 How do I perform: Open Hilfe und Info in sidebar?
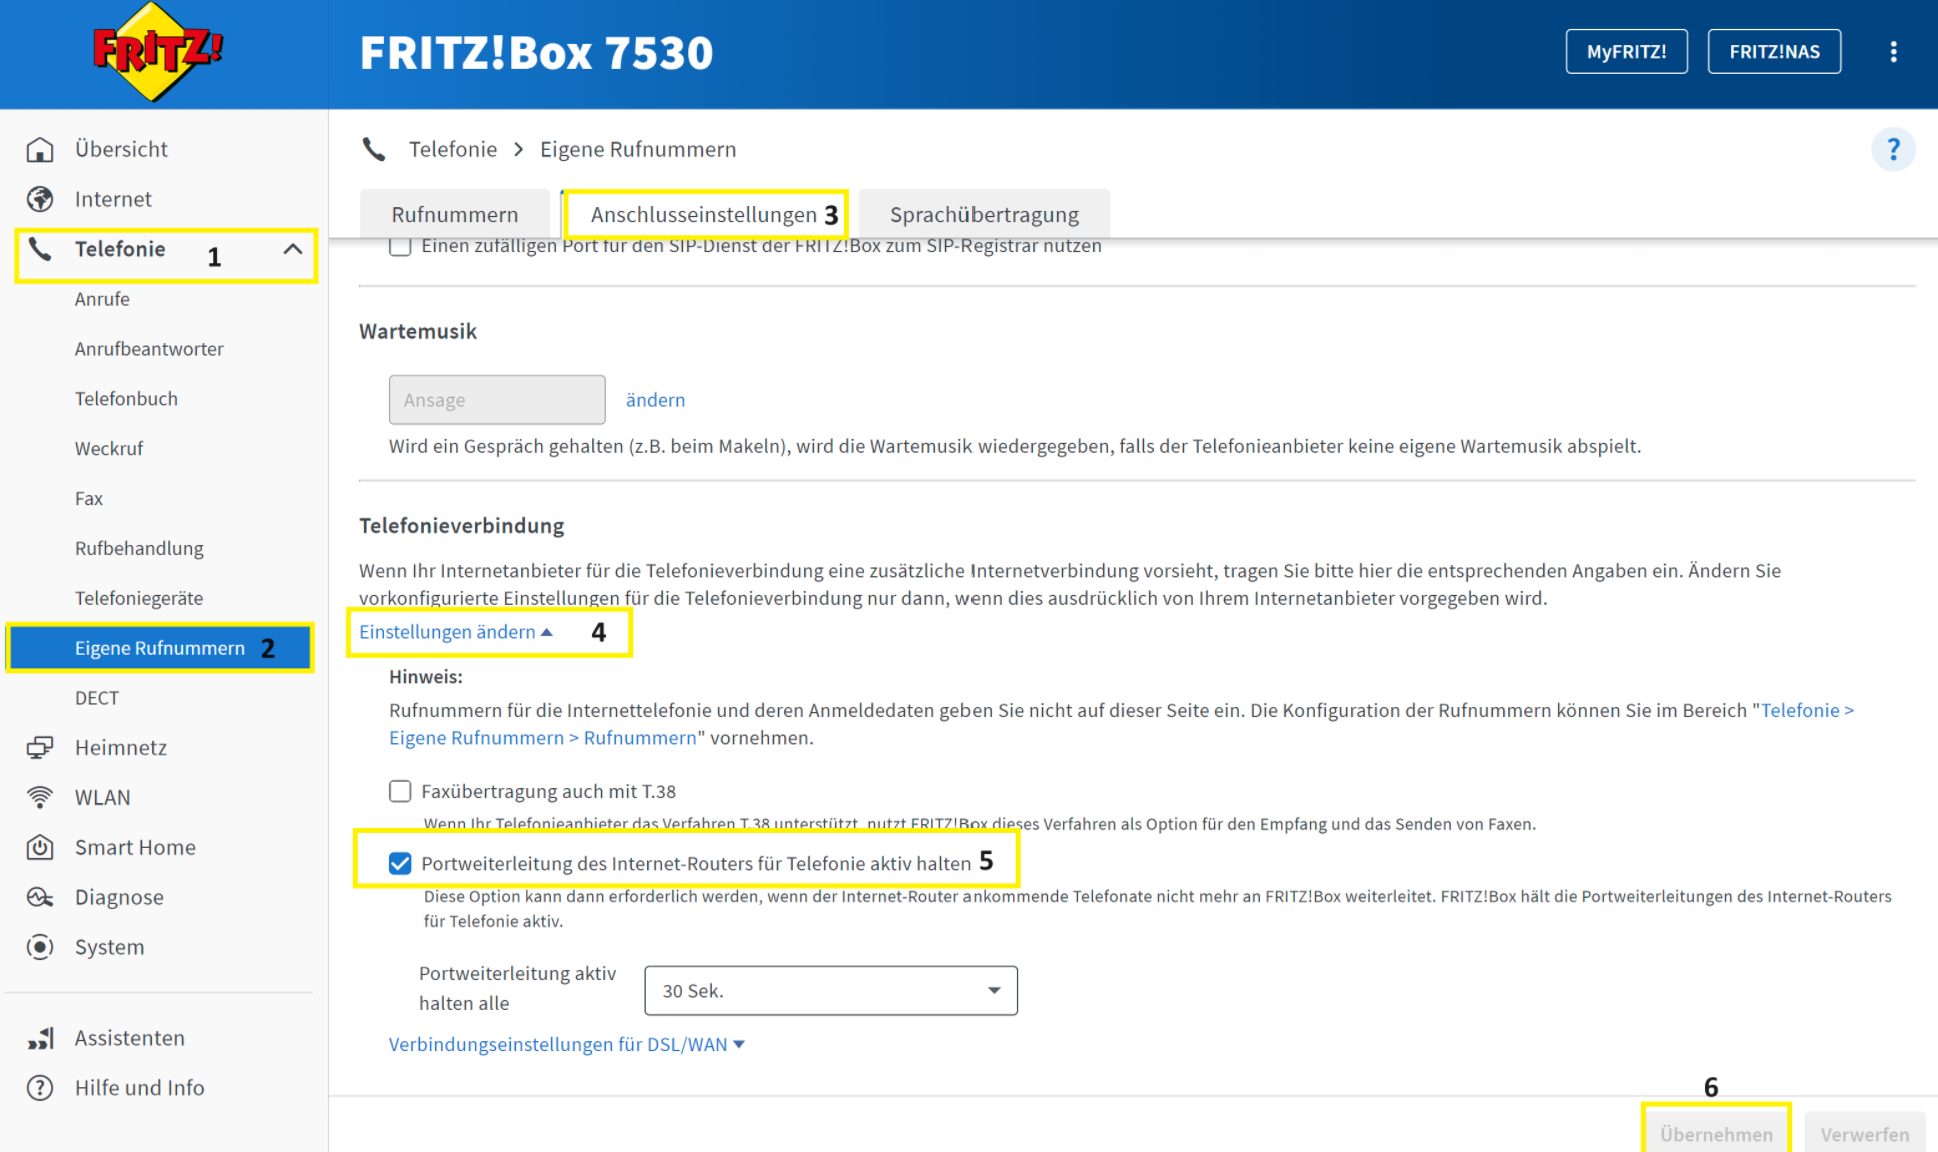click(139, 1088)
